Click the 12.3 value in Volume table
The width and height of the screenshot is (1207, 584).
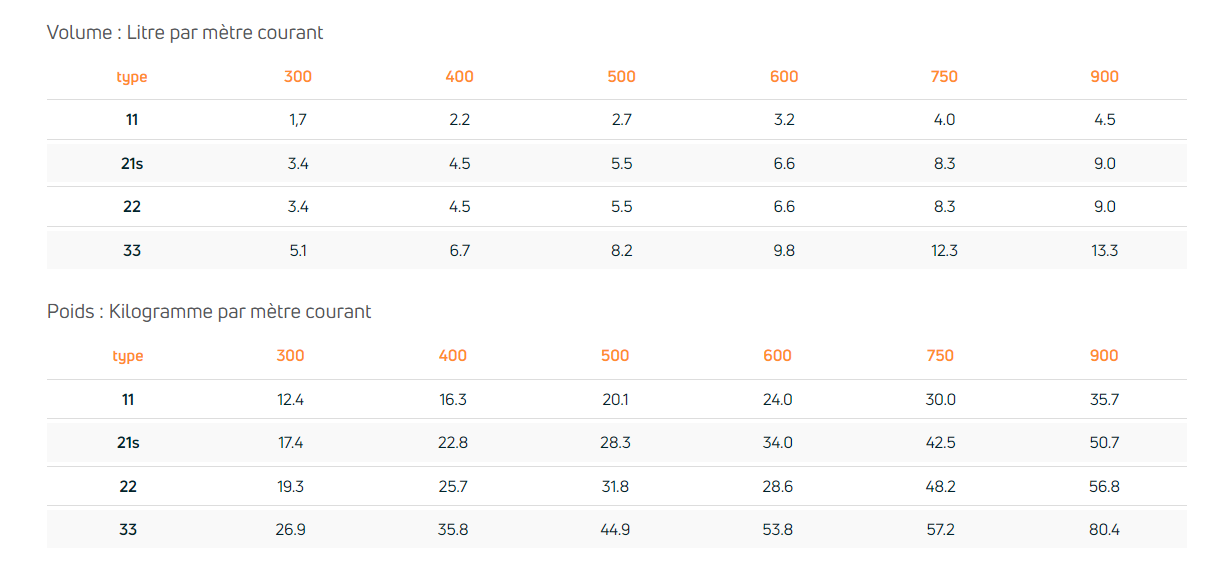tap(944, 251)
